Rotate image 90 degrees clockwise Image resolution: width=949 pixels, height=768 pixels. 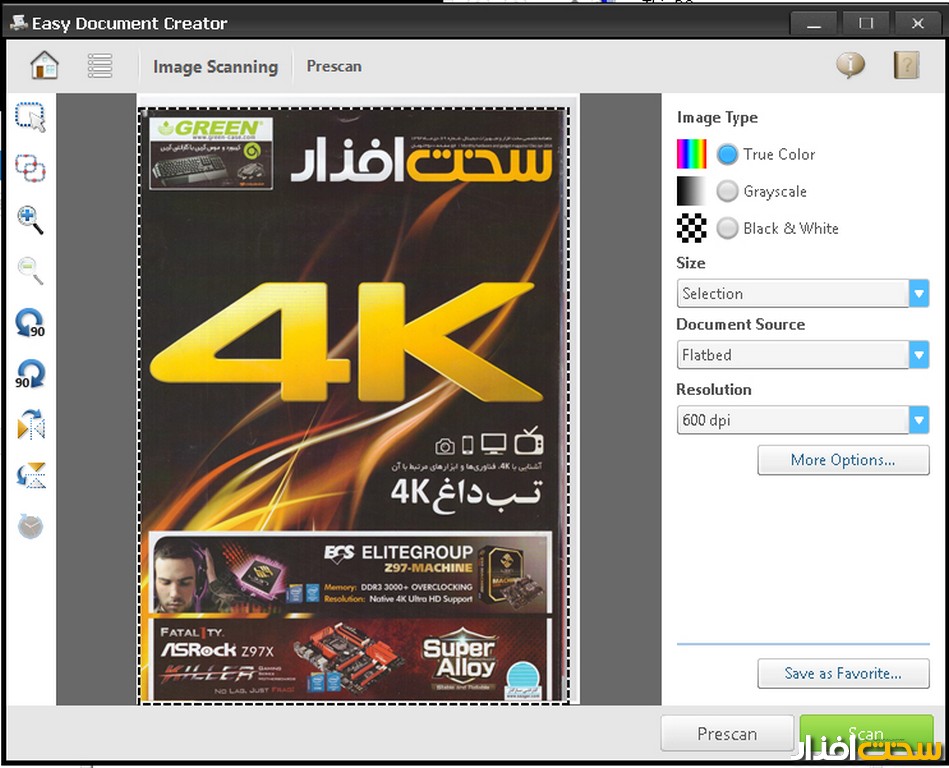30,373
